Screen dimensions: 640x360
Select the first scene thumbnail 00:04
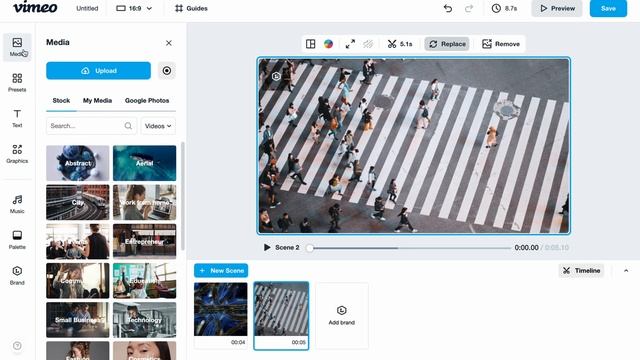click(220, 315)
